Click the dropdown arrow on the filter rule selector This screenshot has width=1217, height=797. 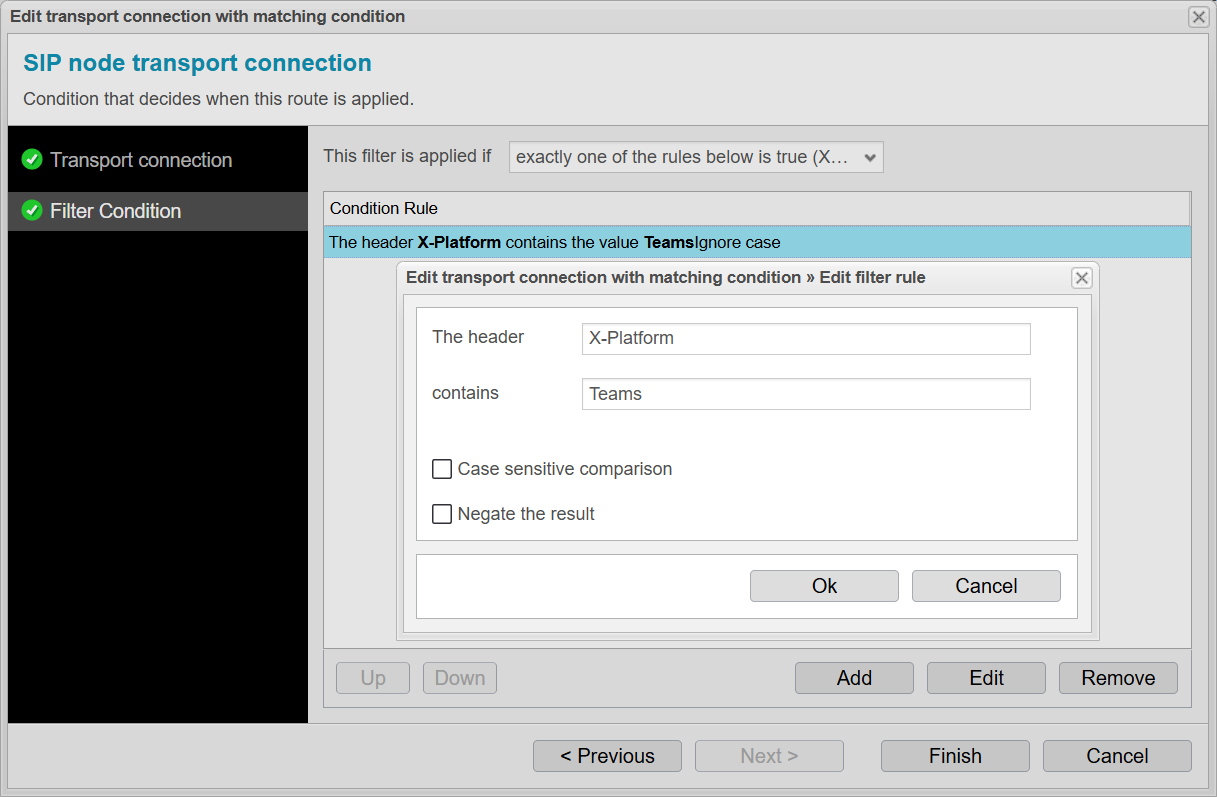[x=868, y=157]
